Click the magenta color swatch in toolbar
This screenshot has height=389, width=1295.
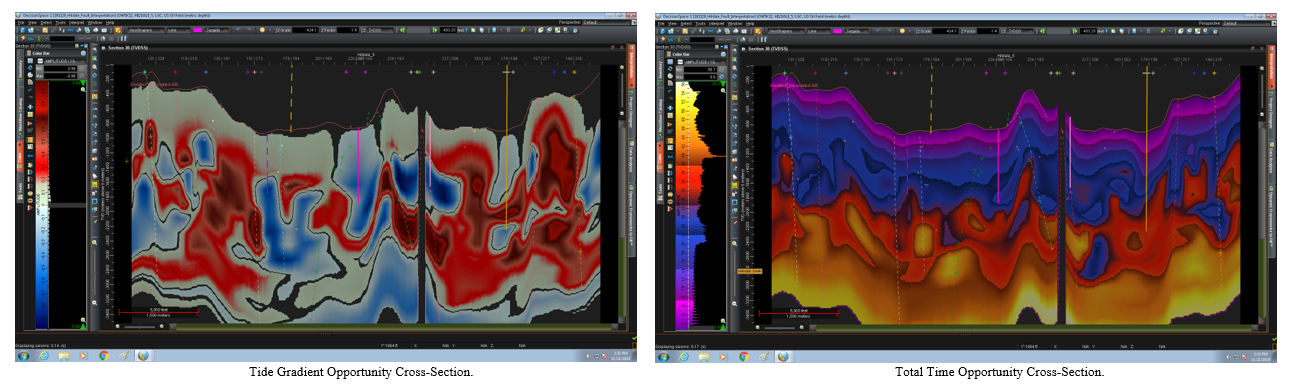point(197,30)
